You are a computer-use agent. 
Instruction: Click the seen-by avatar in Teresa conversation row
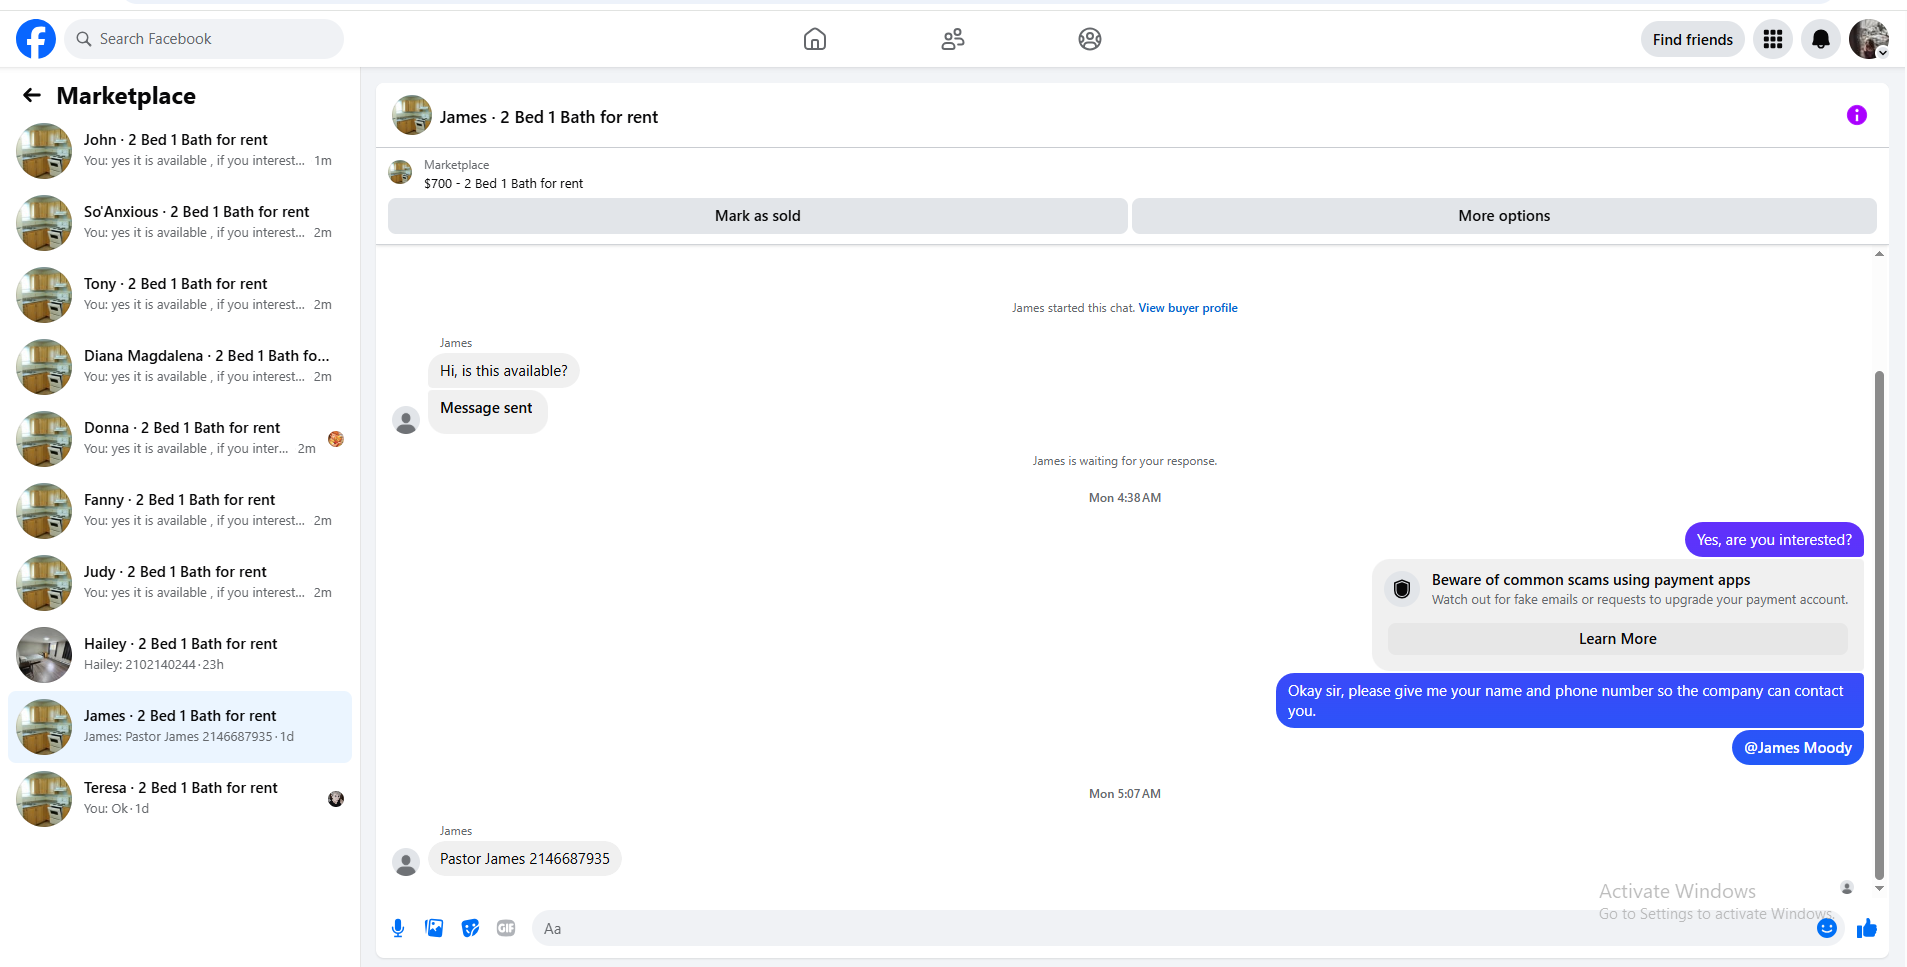click(x=336, y=799)
